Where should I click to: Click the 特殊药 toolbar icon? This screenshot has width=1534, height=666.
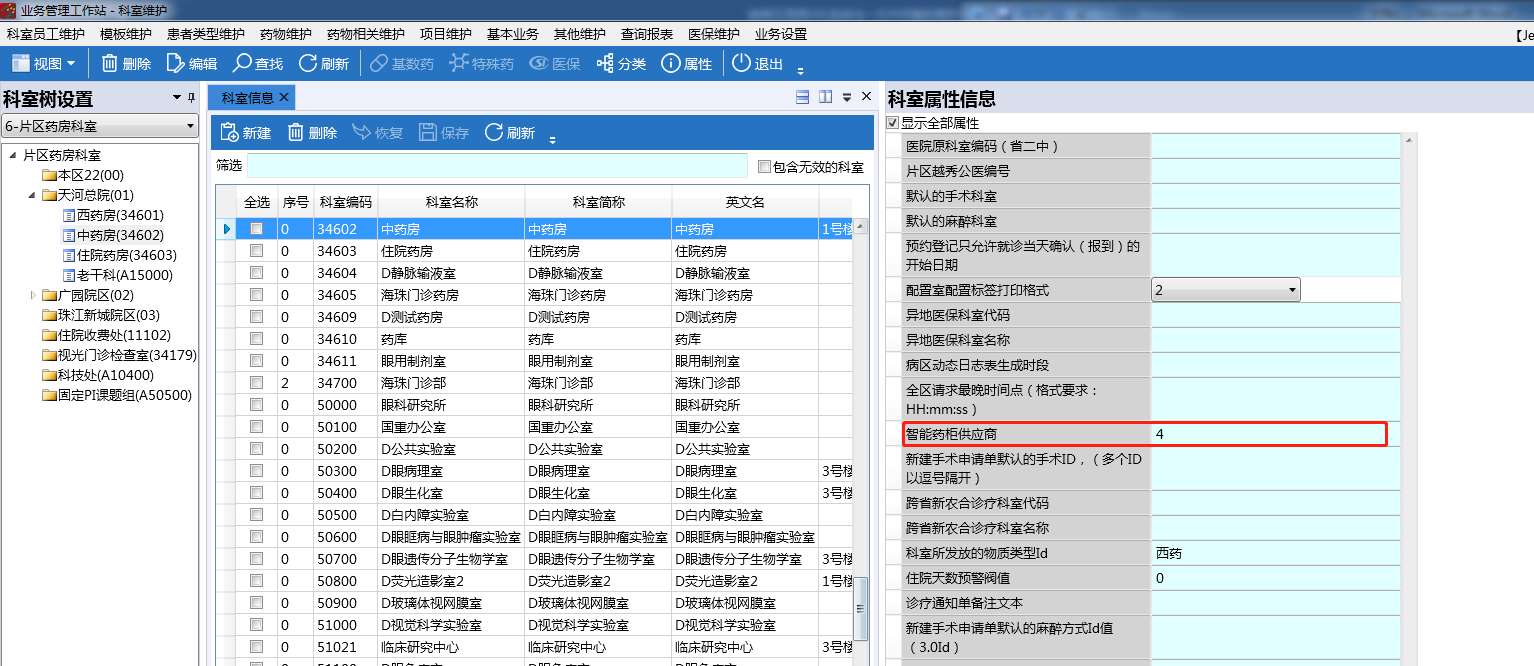click(458, 63)
